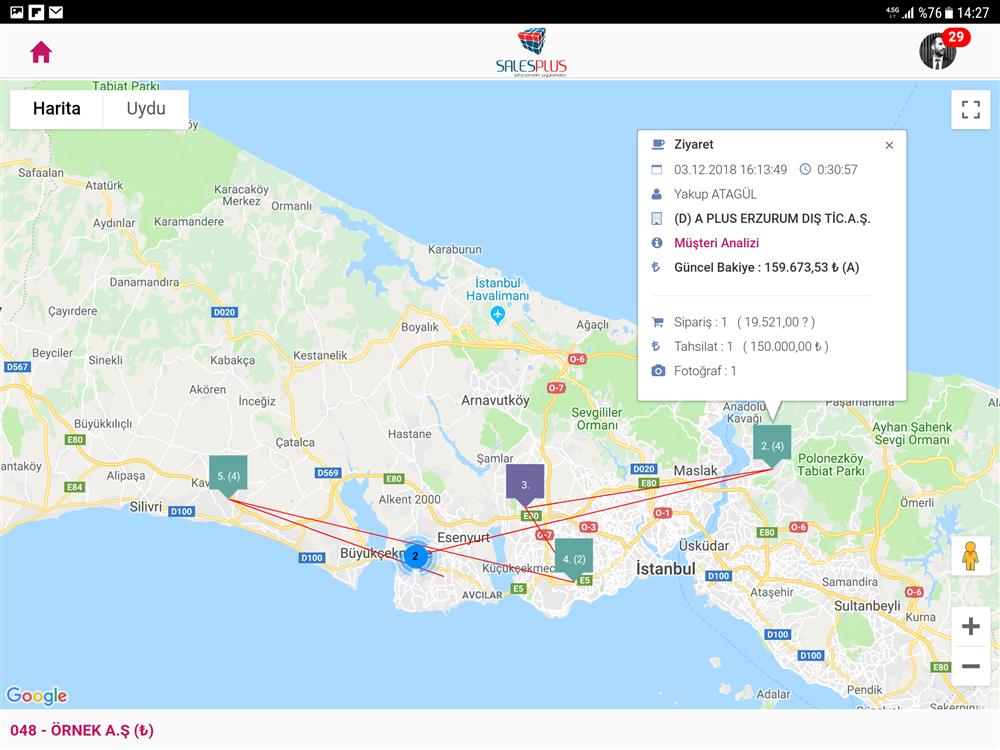Click the lira icon beside Tahsilat
The height and width of the screenshot is (750, 1000).
click(x=656, y=346)
